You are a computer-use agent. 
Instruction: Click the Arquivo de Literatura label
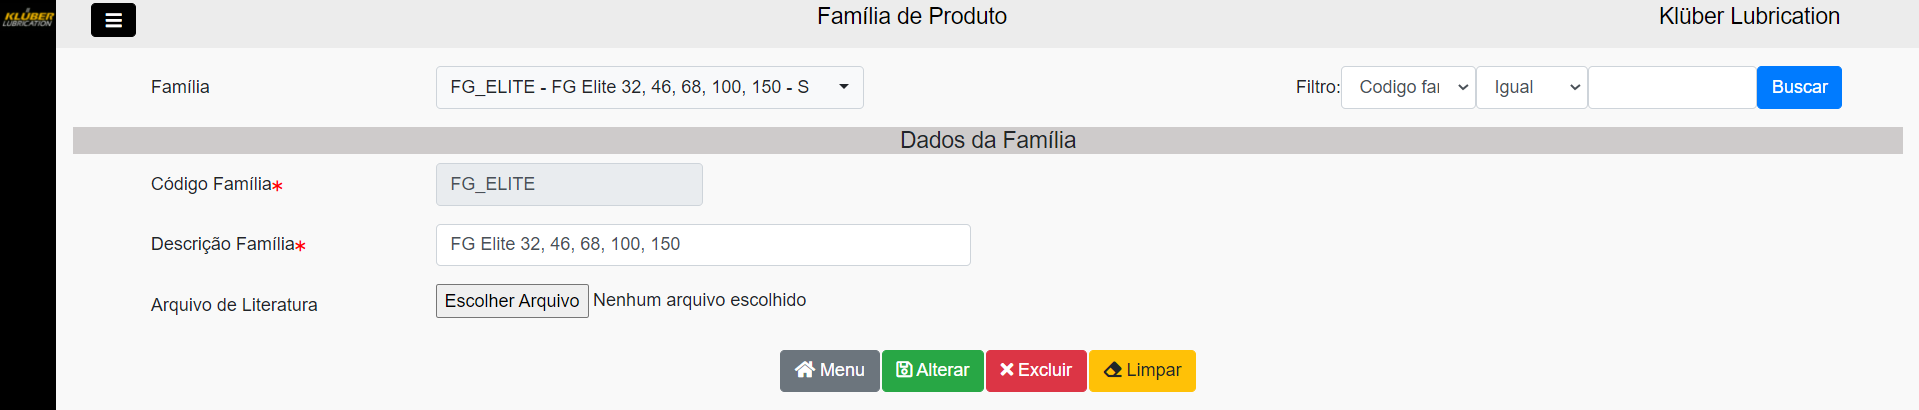click(x=234, y=305)
